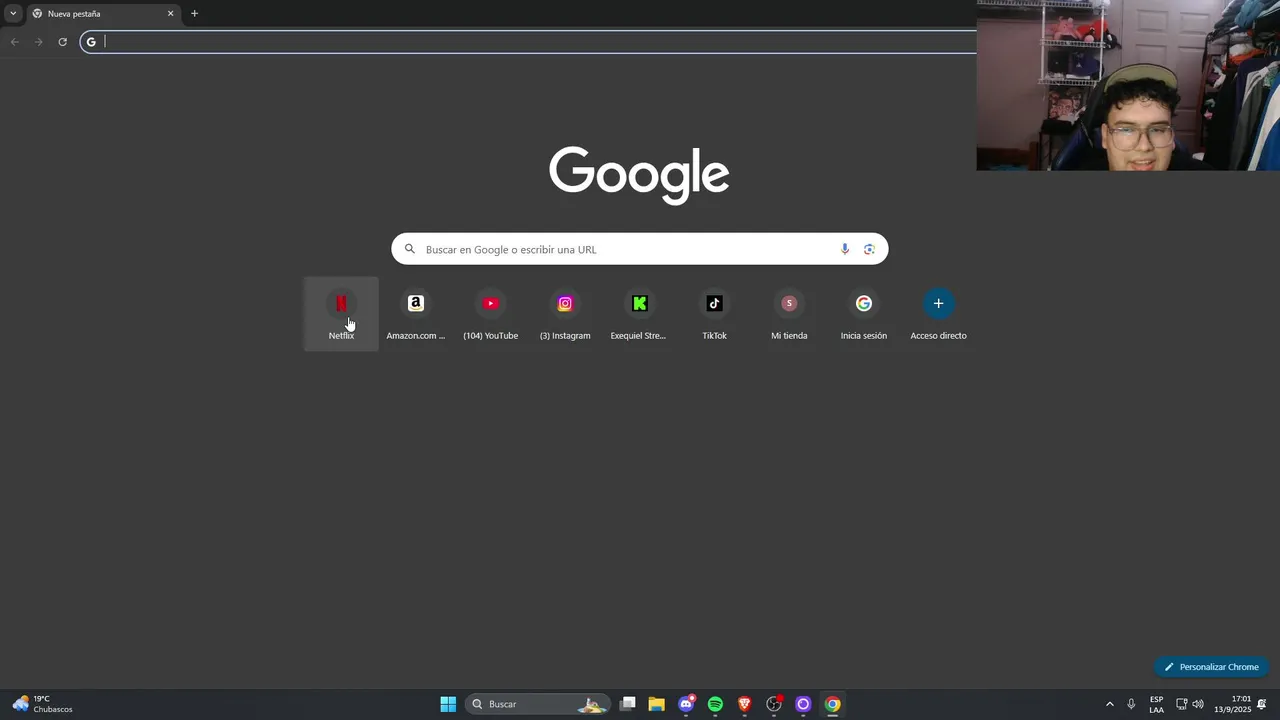The width and height of the screenshot is (1280, 720).
Task: Reload the page
Action: tap(62, 42)
